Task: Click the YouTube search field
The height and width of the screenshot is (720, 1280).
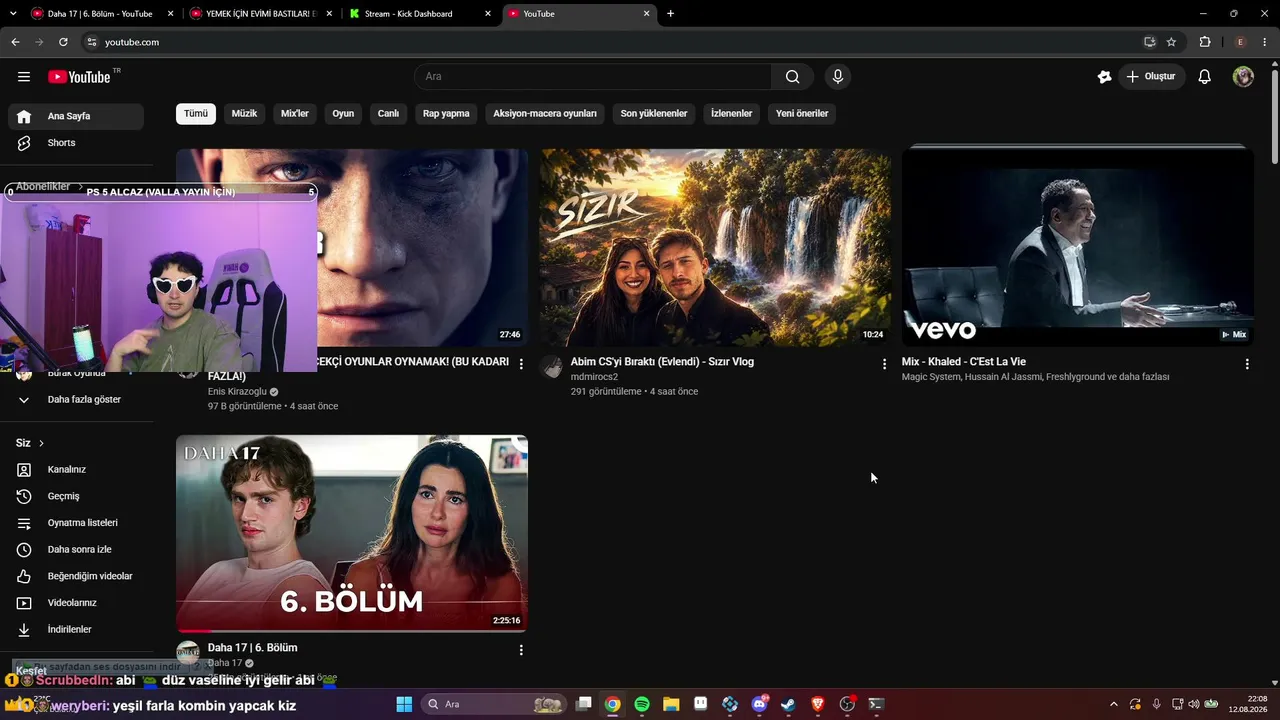Action: point(593,77)
